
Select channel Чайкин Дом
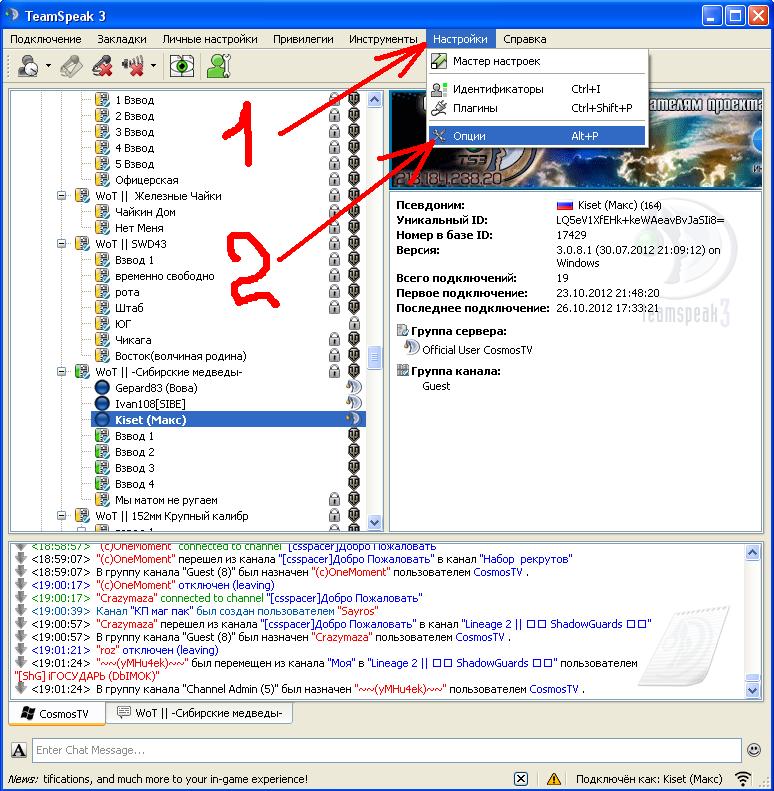[145, 212]
